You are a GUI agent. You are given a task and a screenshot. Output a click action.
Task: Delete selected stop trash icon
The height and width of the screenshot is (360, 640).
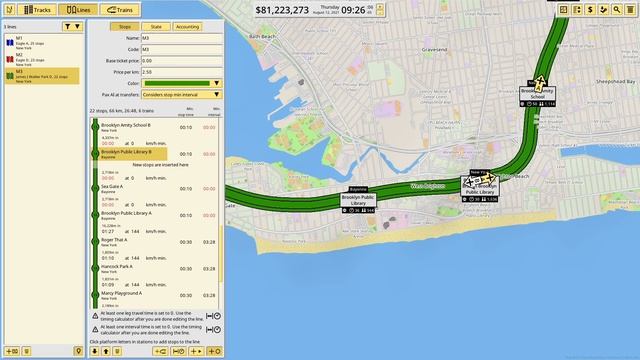coord(117,351)
